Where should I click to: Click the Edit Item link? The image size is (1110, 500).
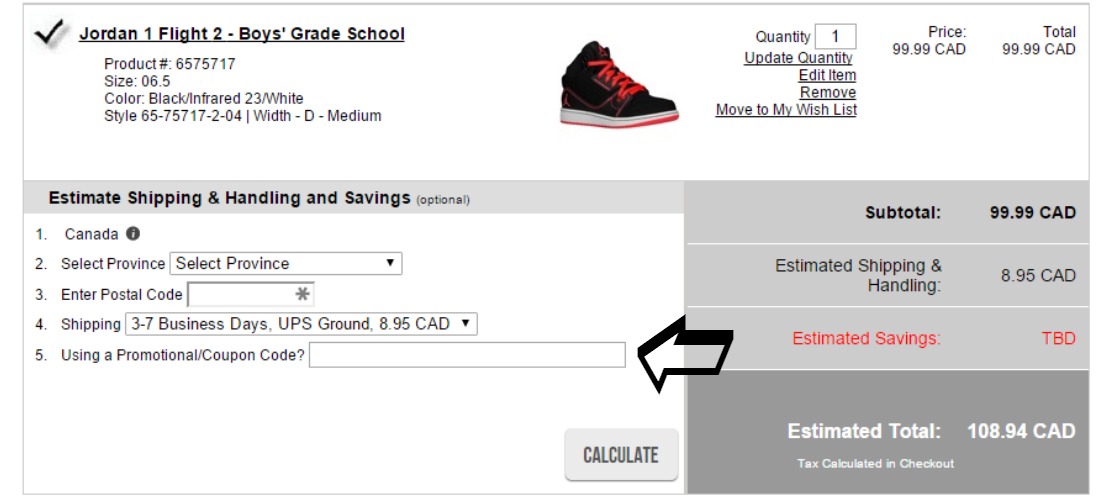(828, 75)
